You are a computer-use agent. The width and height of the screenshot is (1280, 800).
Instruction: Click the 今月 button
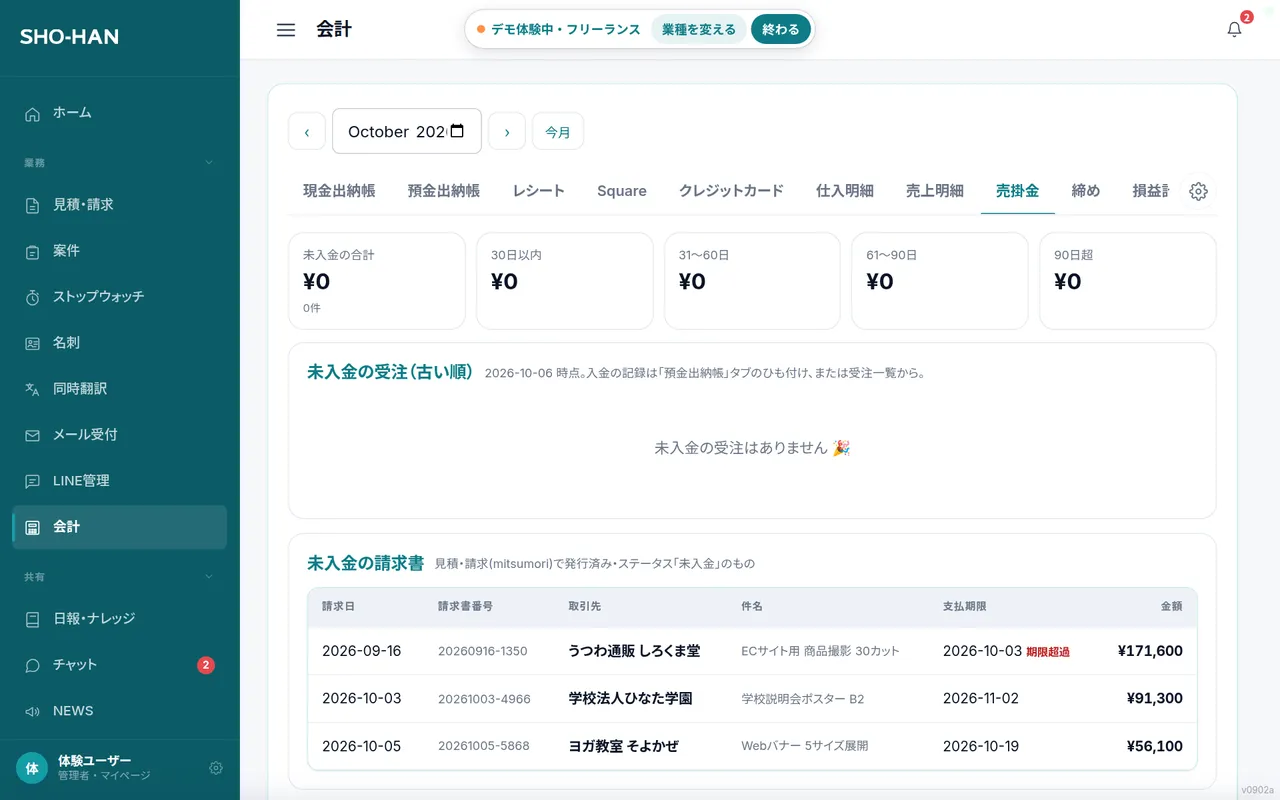[558, 131]
